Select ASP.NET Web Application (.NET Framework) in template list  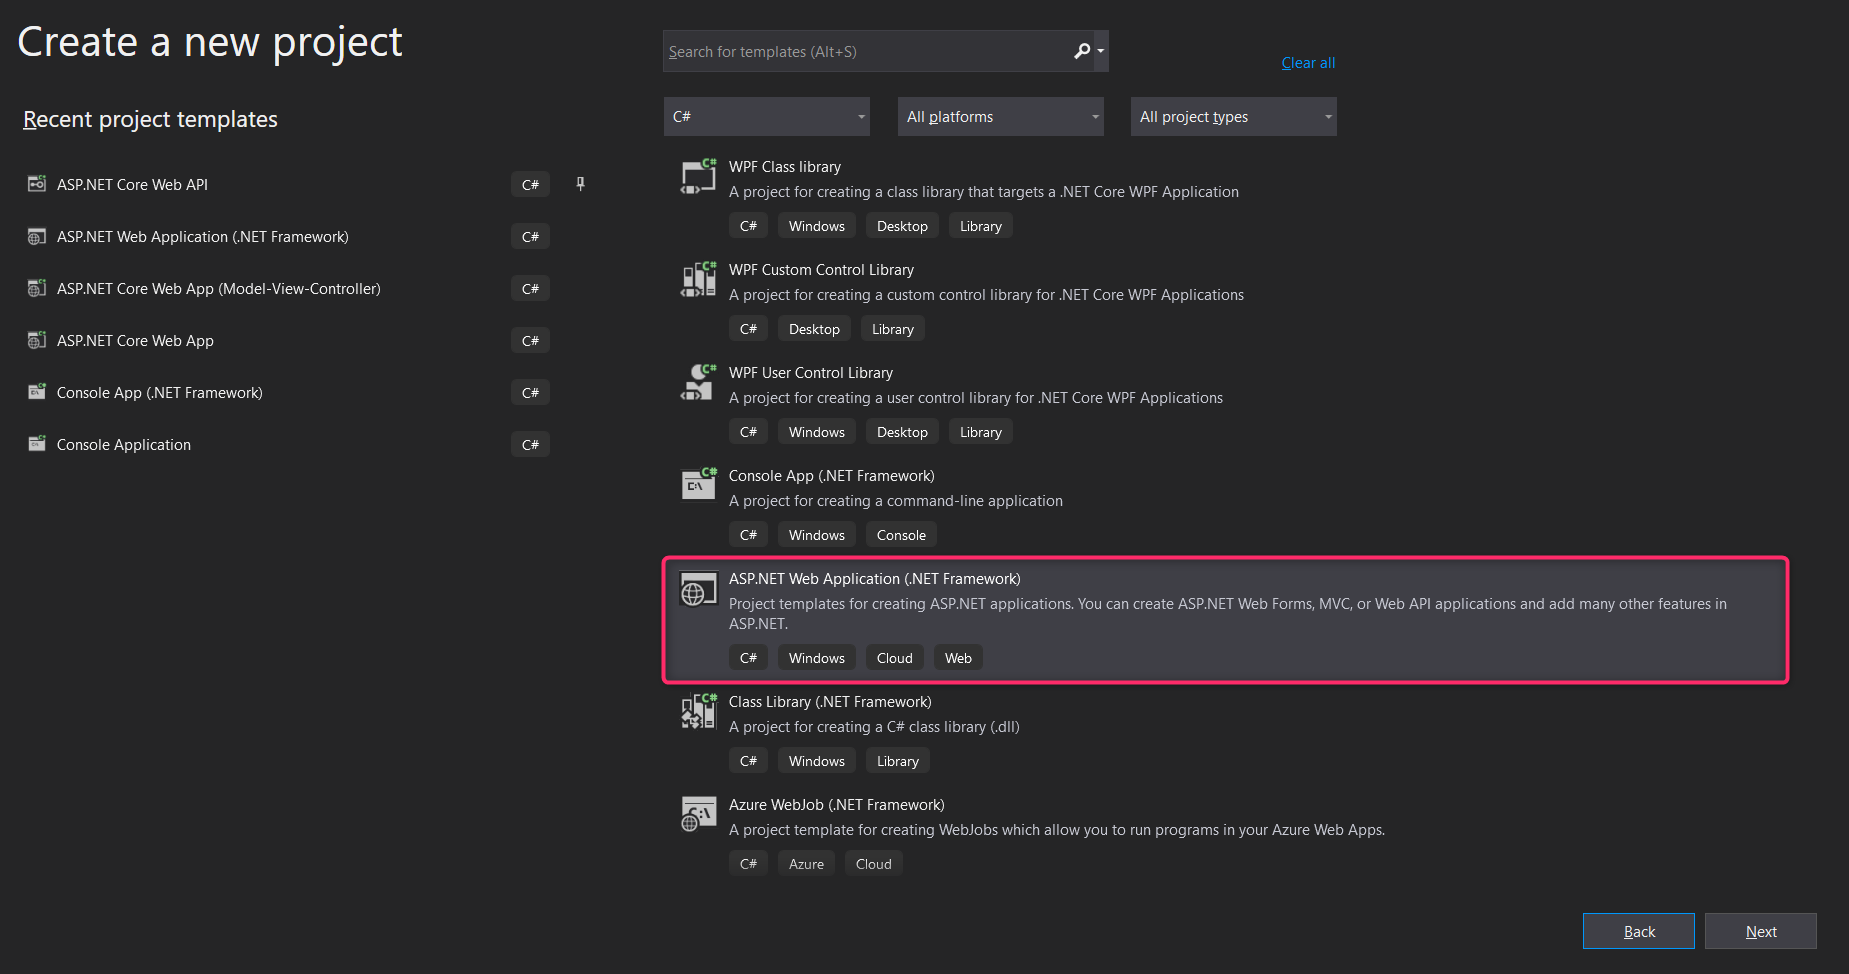(875, 579)
